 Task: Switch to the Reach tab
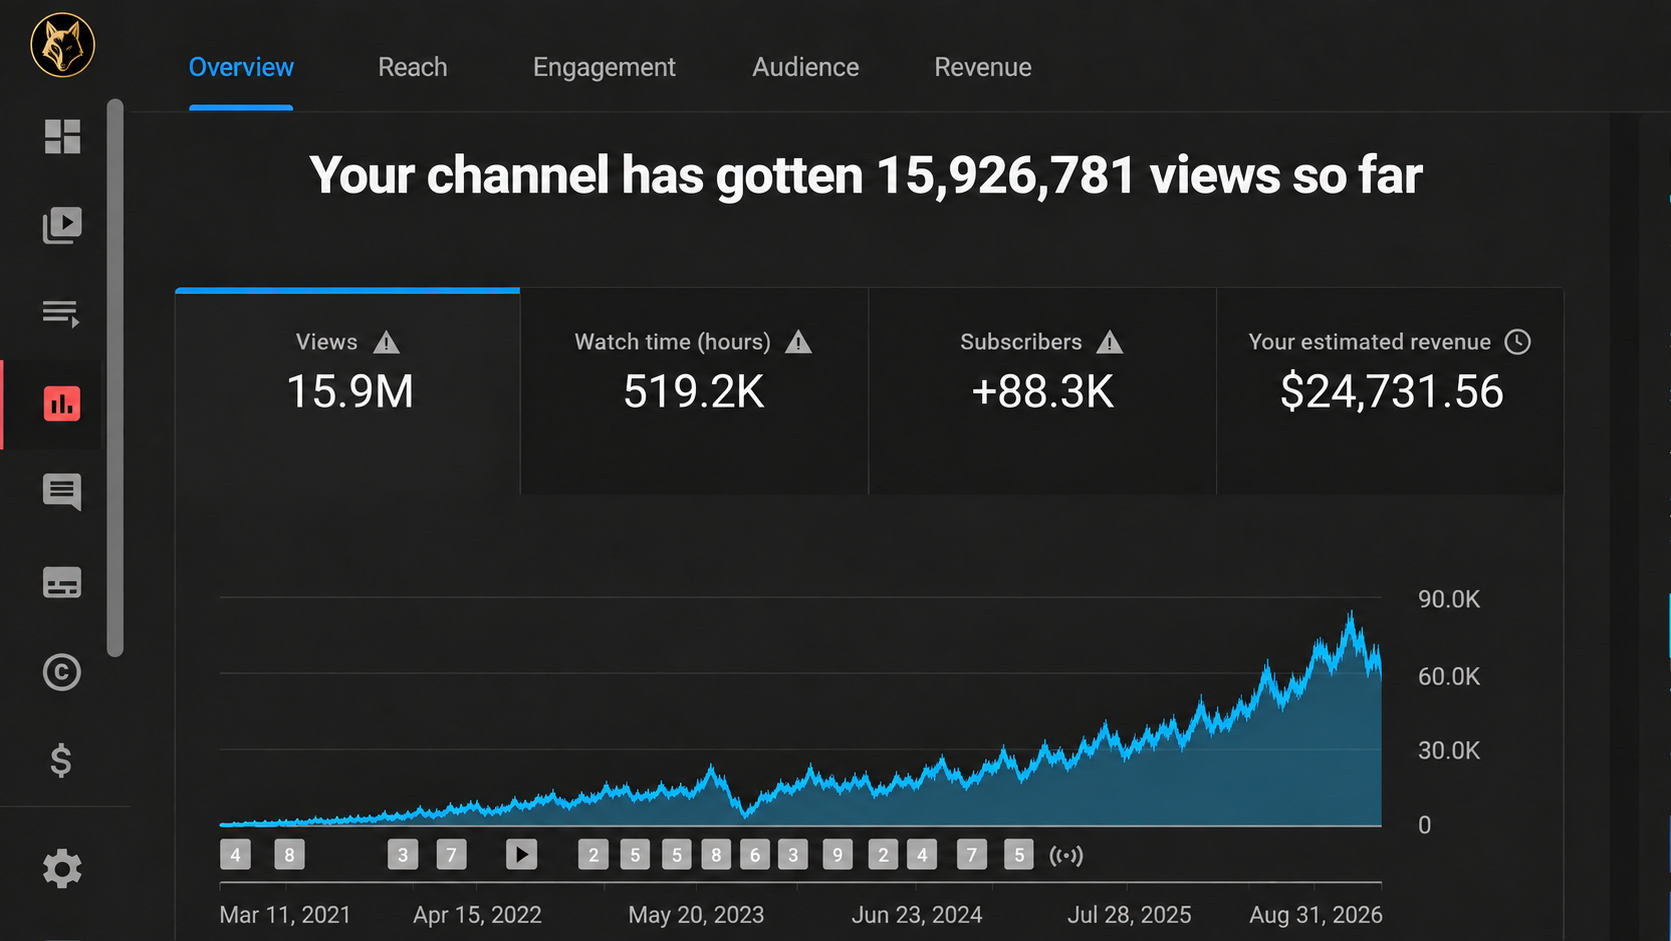tap(413, 67)
